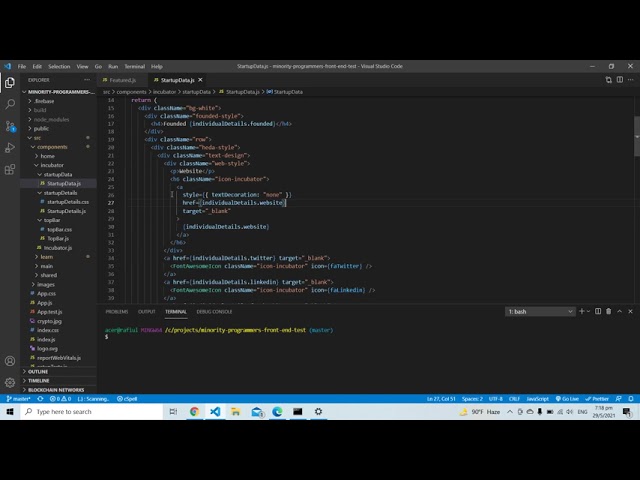Click the startupData breadcrumb segment
The image size is (640, 480).
[x=196, y=92]
